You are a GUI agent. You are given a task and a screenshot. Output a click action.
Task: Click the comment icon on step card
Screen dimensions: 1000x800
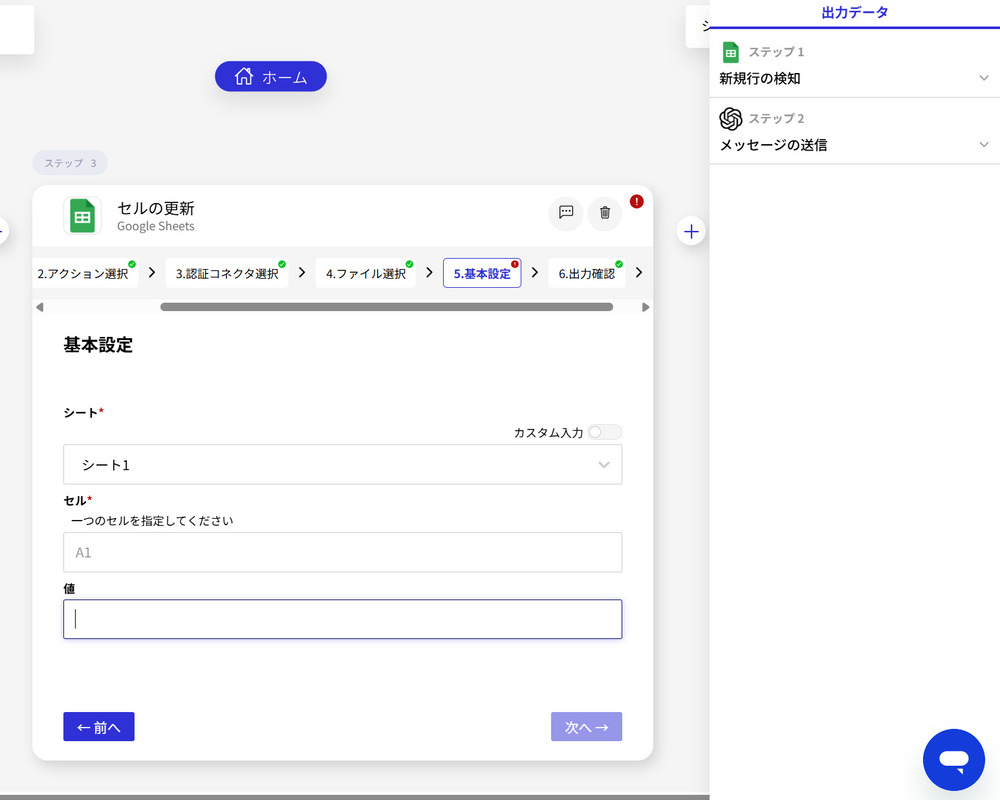click(565, 212)
